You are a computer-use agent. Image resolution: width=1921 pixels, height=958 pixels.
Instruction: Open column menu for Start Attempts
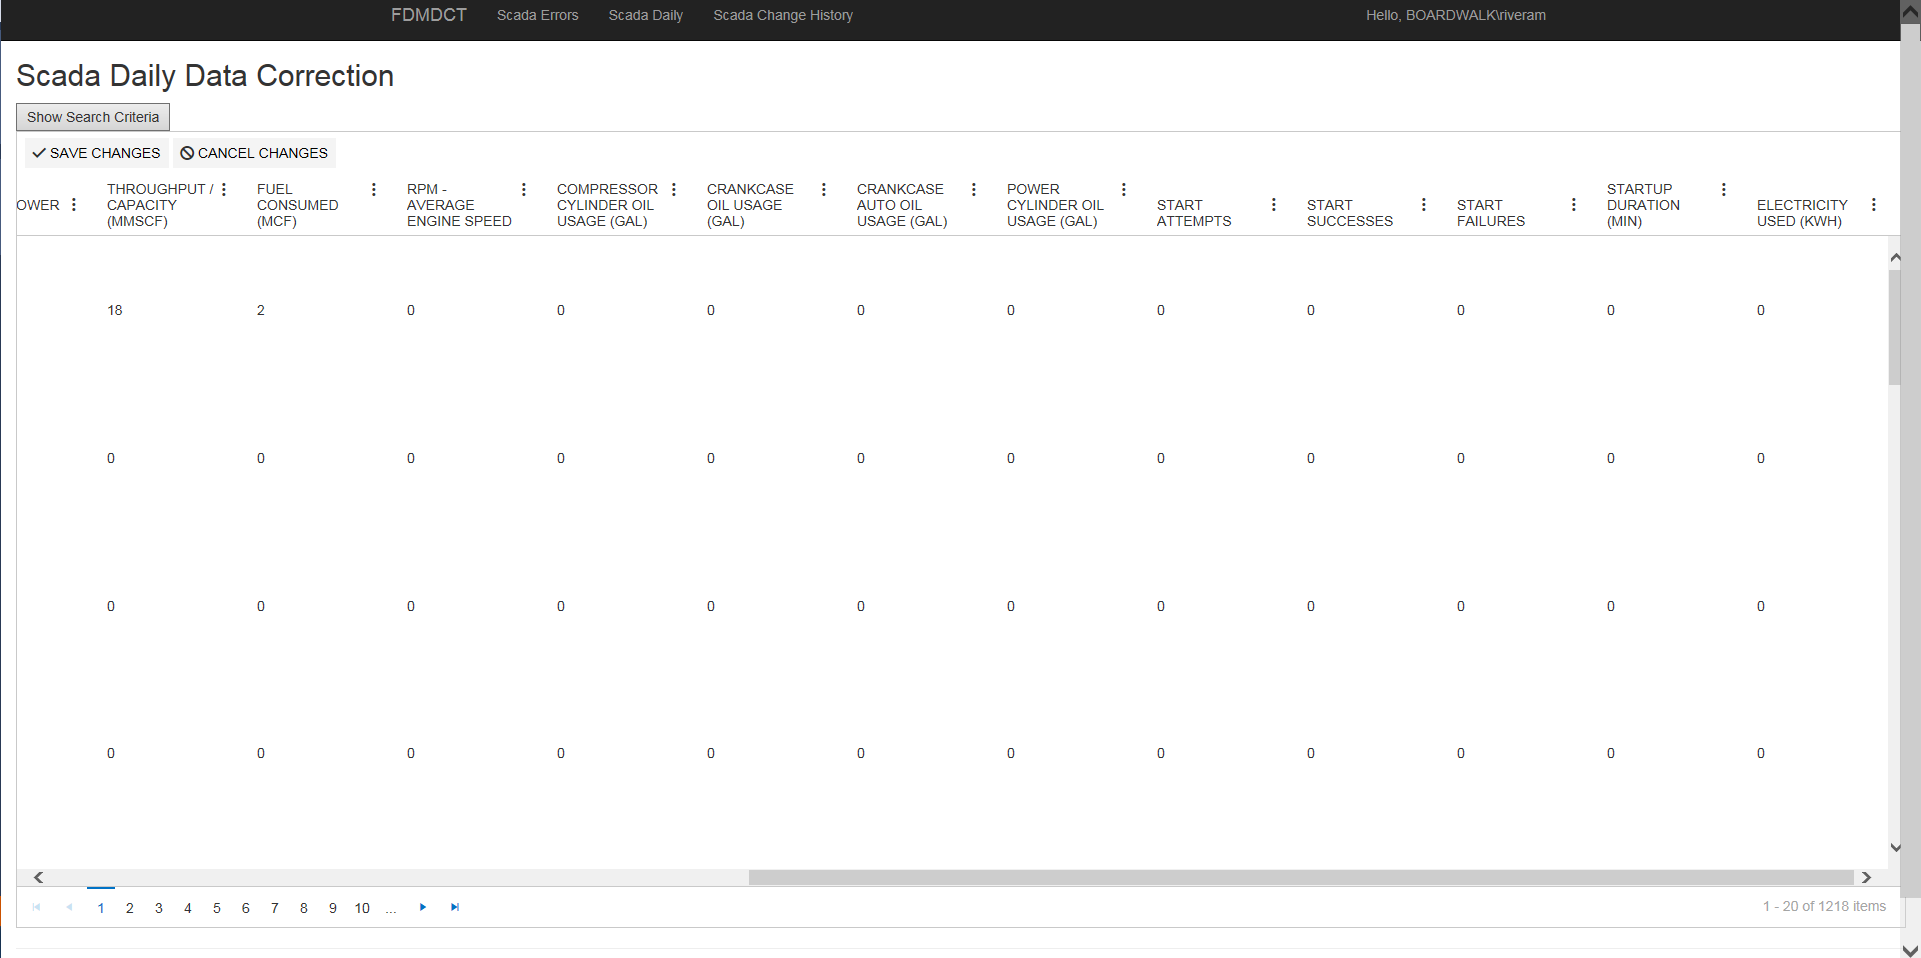point(1274,205)
